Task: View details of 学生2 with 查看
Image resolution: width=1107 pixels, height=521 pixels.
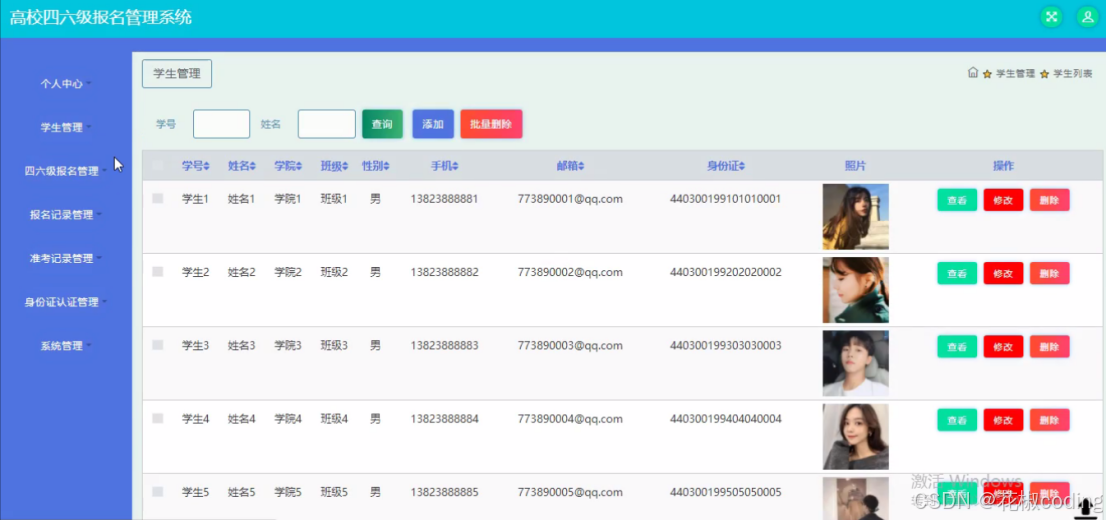Action: click(x=957, y=273)
